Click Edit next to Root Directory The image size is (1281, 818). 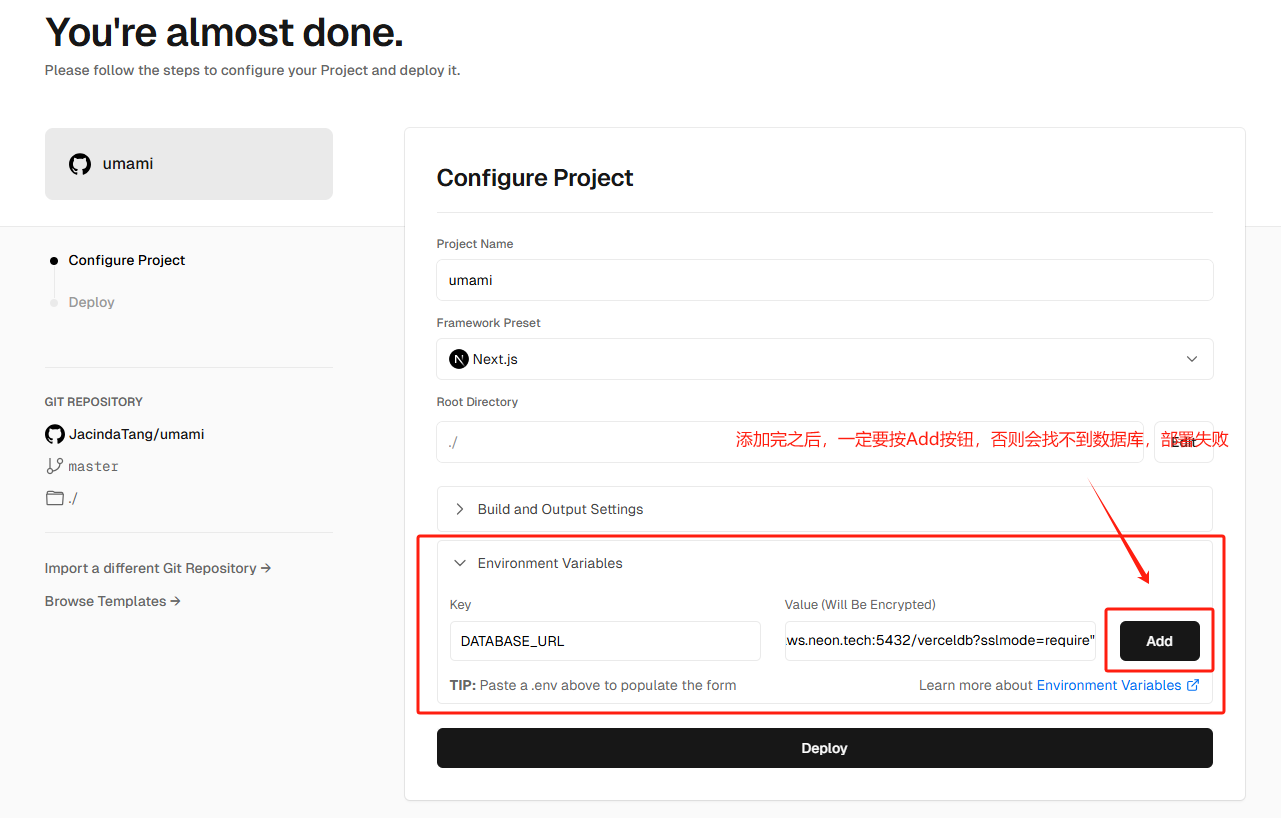tap(1183, 442)
